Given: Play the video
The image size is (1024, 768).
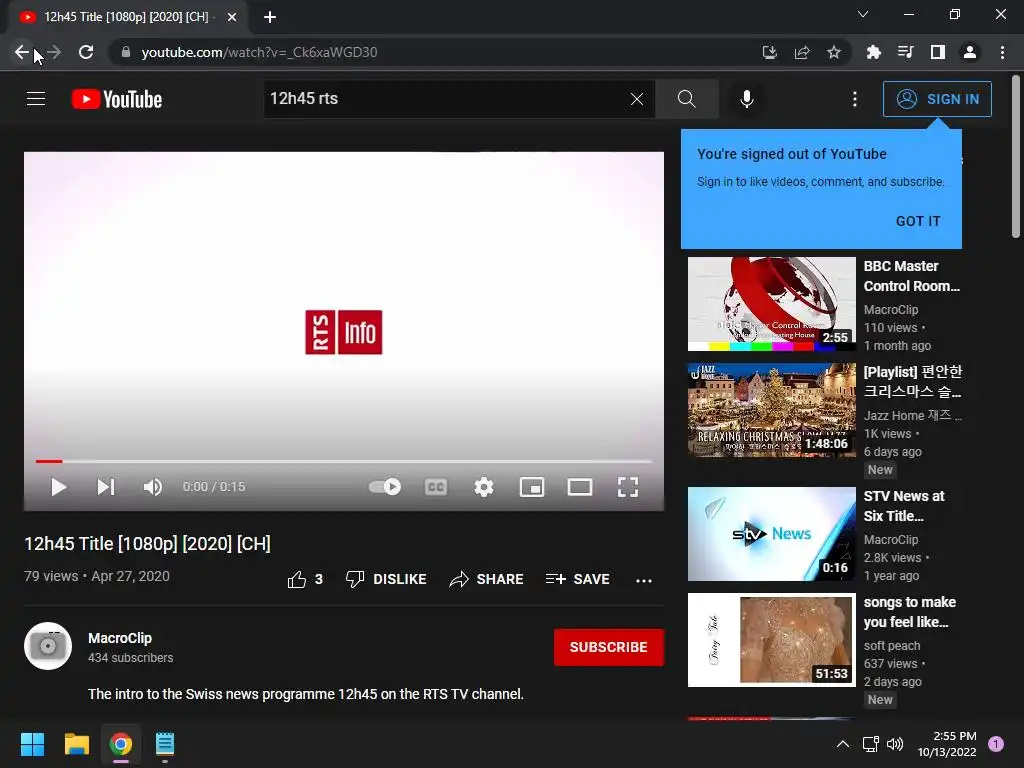Looking at the screenshot, I should click(x=59, y=487).
